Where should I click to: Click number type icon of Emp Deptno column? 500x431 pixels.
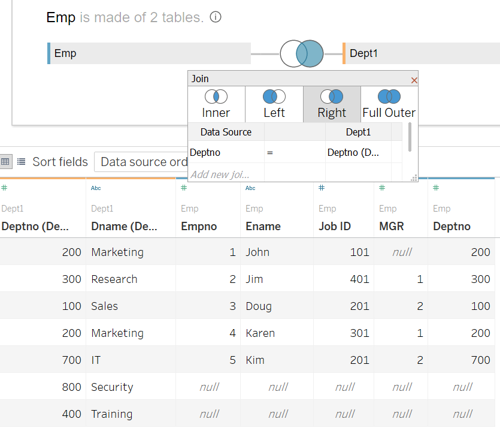point(436,188)
